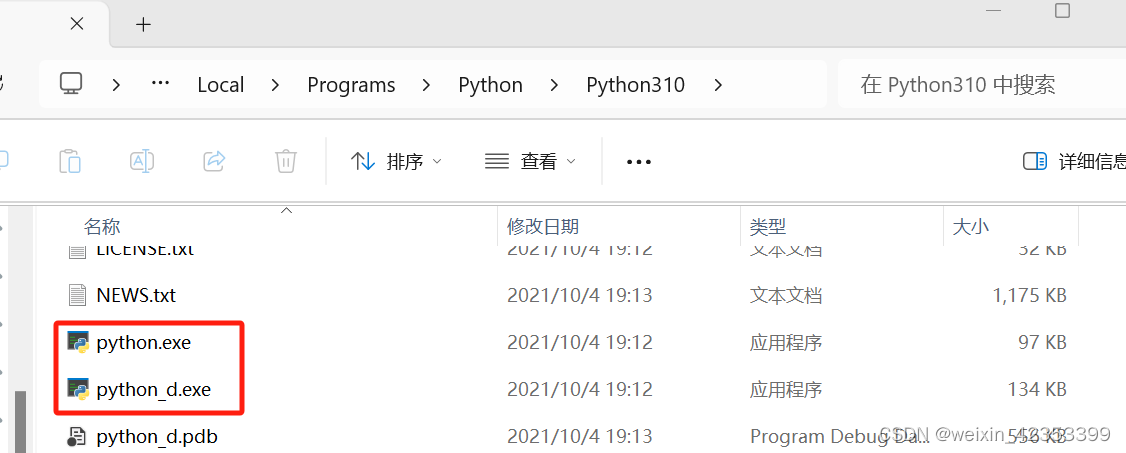This screenshot has height=453, width=1126.
Task: Close the current File Explorer tab
Action: pos(77,24)
